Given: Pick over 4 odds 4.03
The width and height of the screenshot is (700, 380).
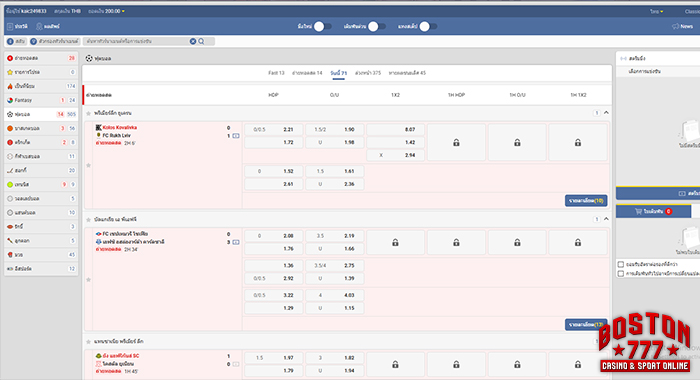Looking at the screenshot, I should [x=334, y=295].
